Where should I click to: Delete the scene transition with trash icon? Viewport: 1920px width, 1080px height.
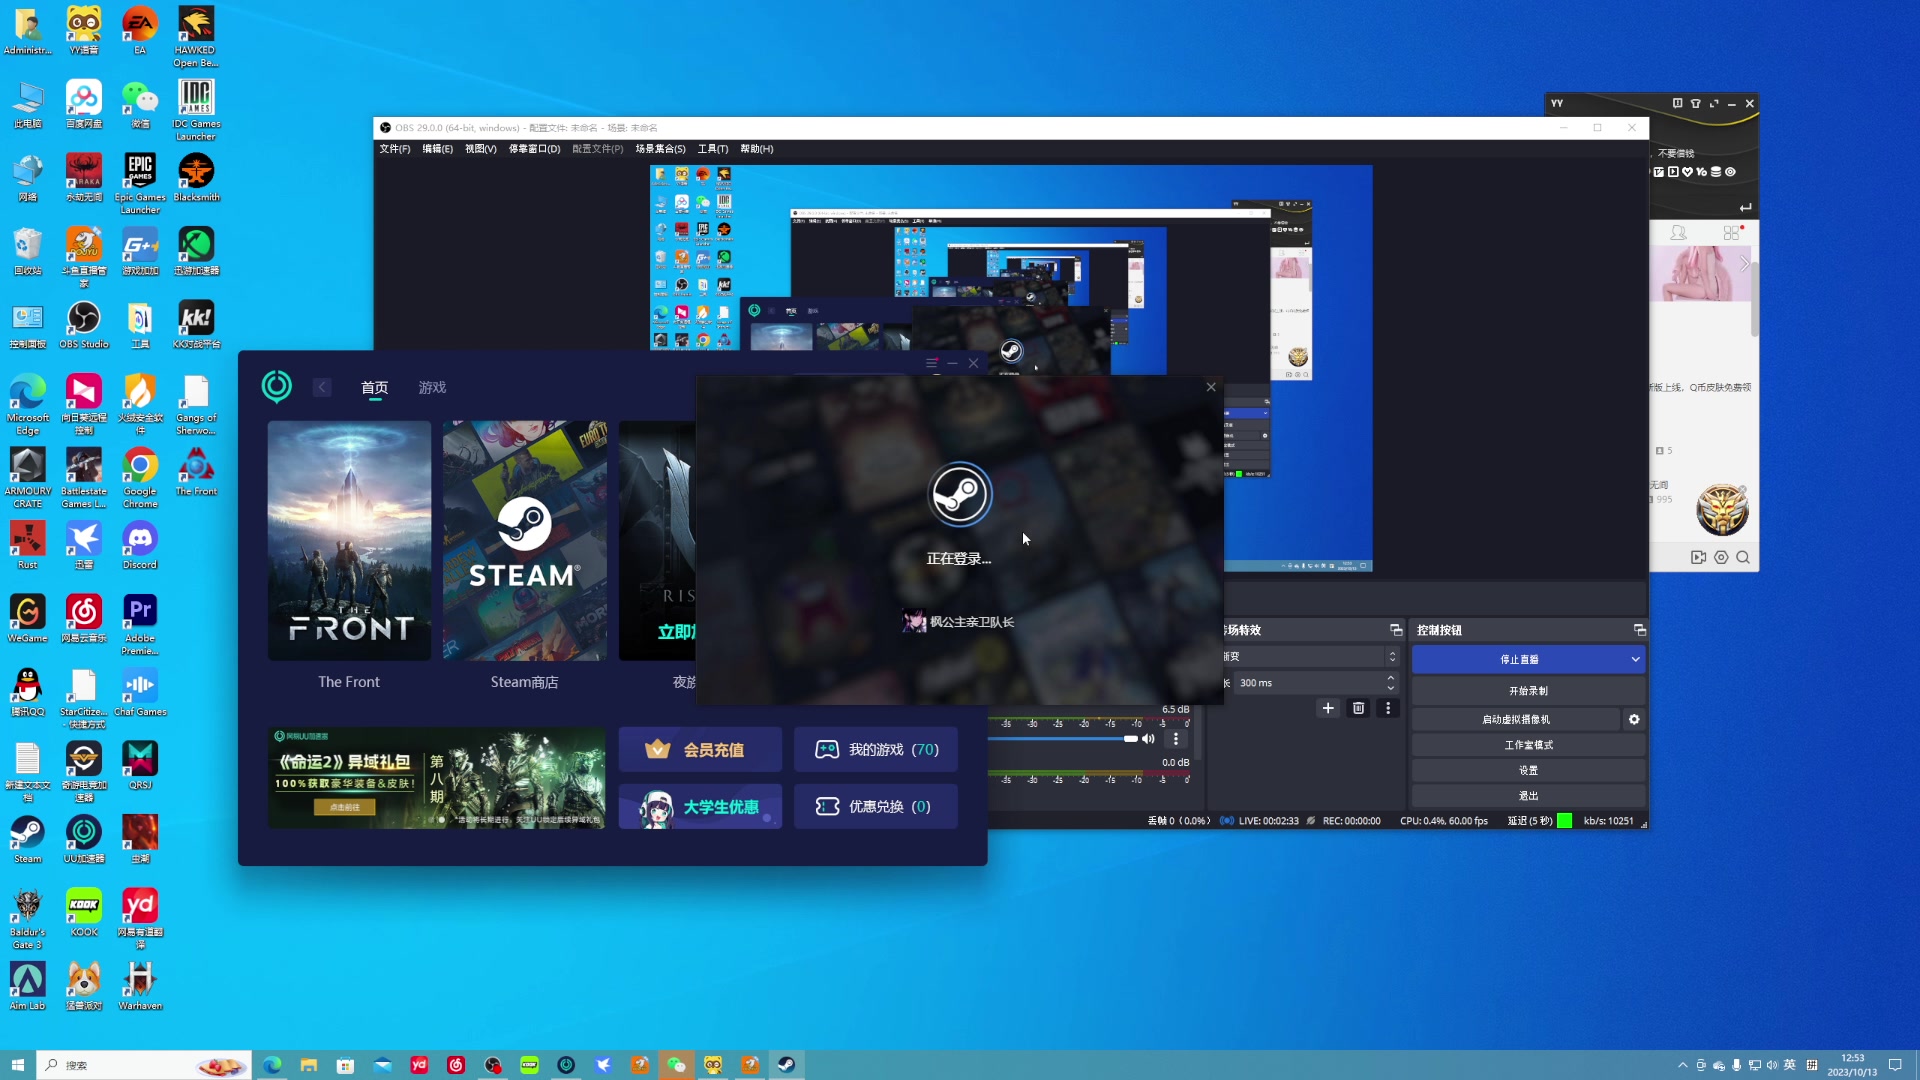[x=1358, y=708]
